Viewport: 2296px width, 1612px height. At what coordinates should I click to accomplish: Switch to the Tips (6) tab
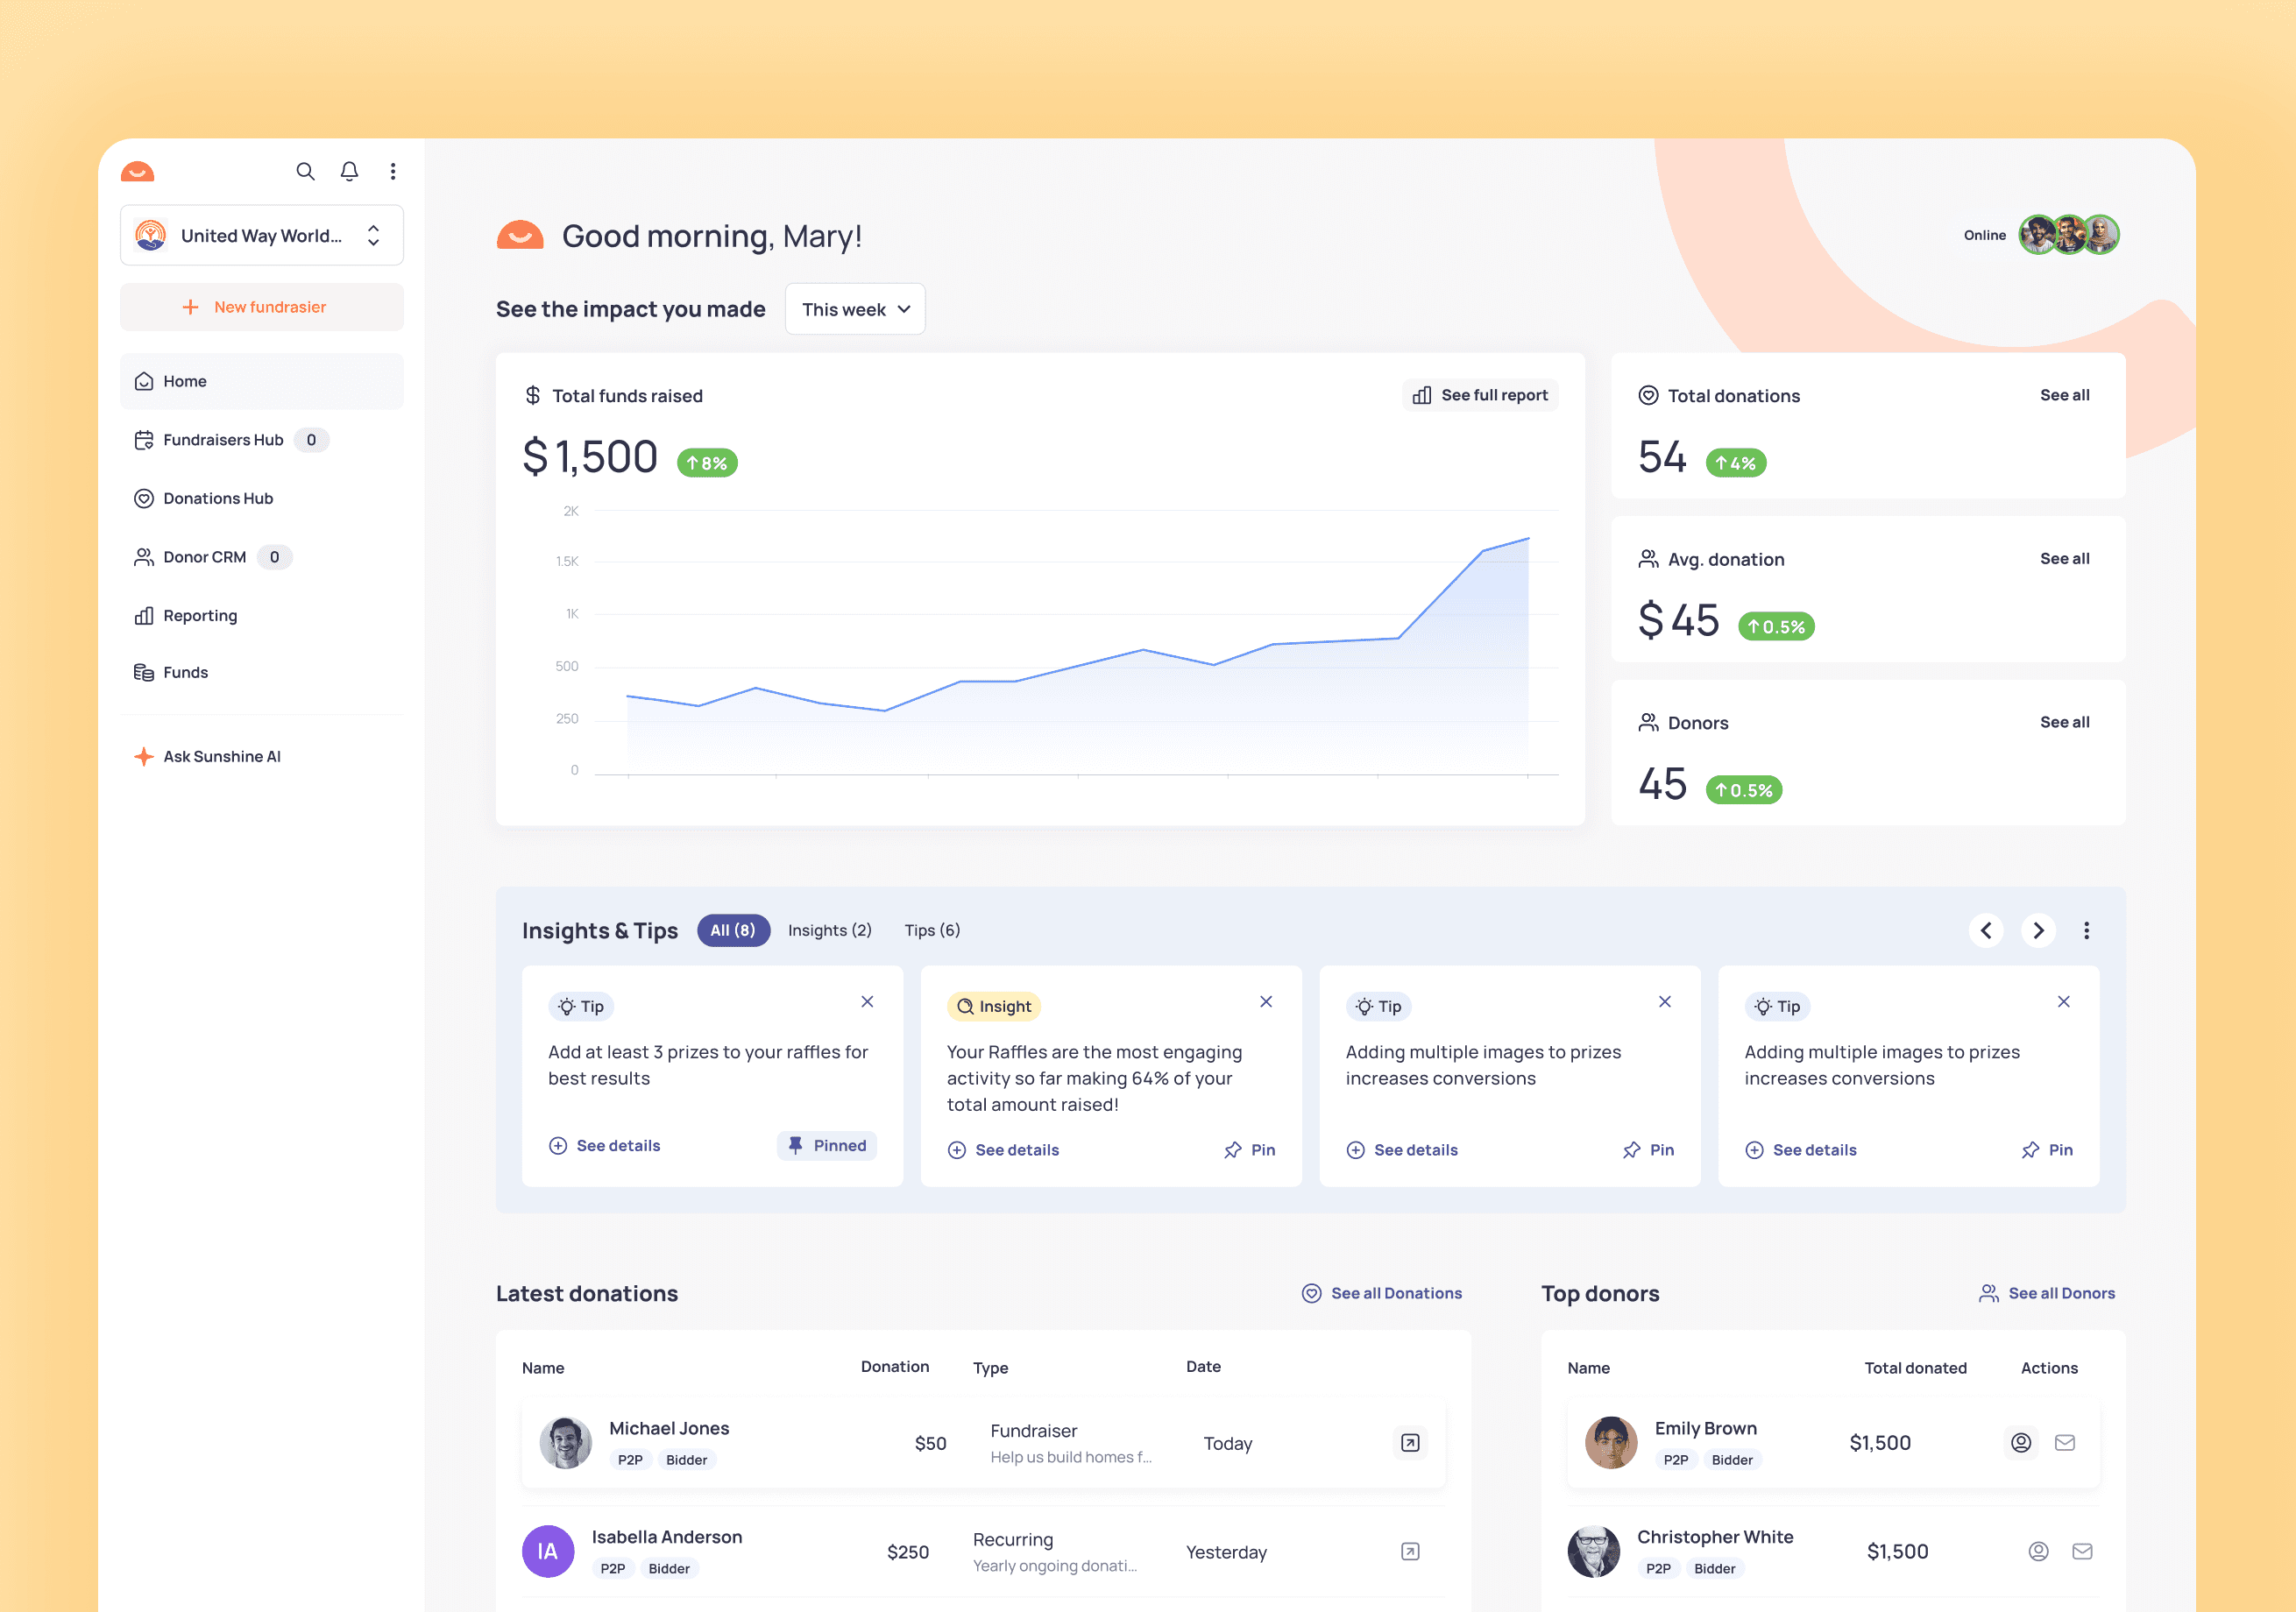[x=931, y=930]
